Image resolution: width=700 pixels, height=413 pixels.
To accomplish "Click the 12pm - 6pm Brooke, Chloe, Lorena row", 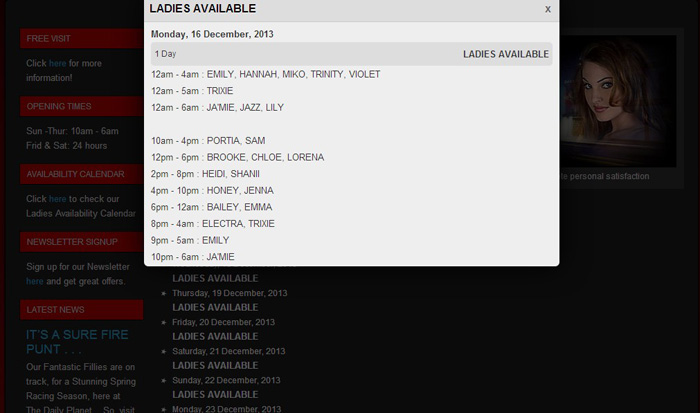I will [238, 157].
